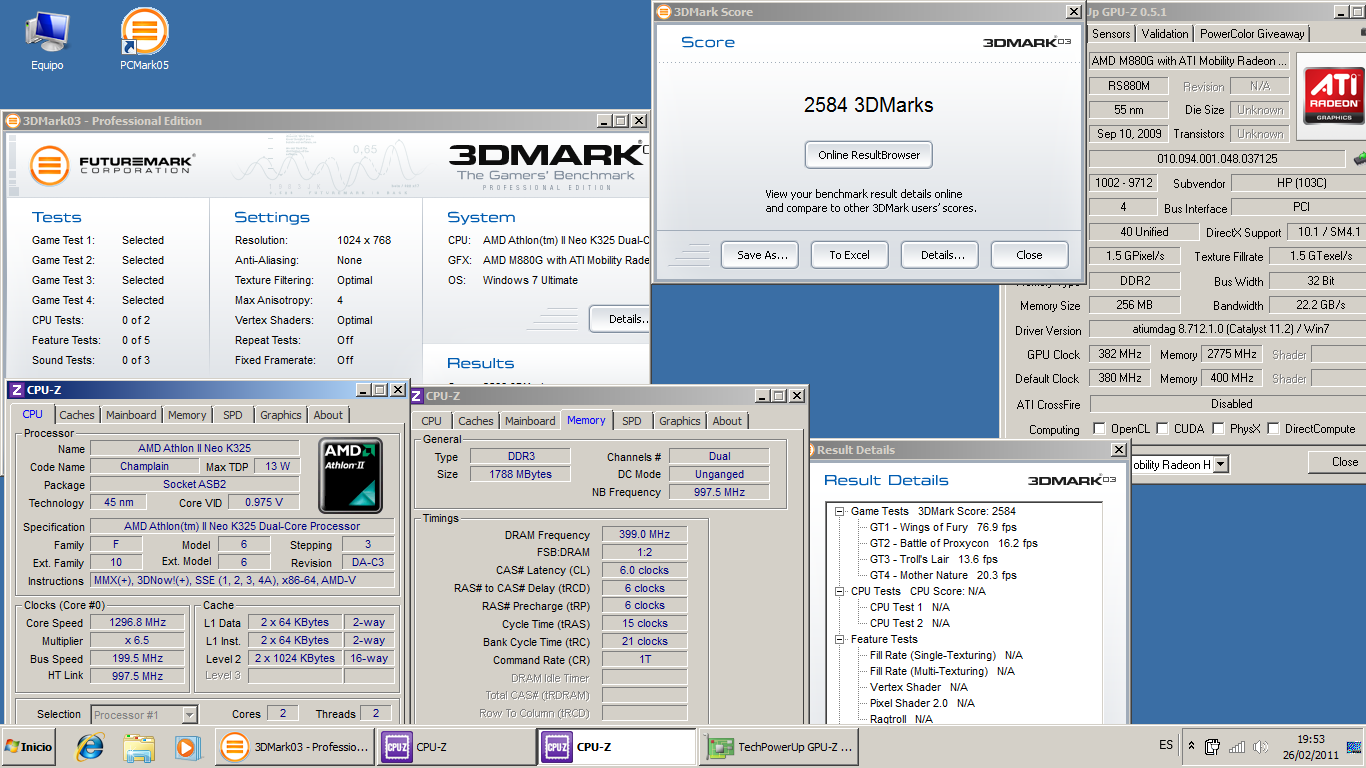Switch to Mainboard tab in left CPU-Z
Image resolution: width=1366 pixels, height=768 pixels.
click(131, 415)
